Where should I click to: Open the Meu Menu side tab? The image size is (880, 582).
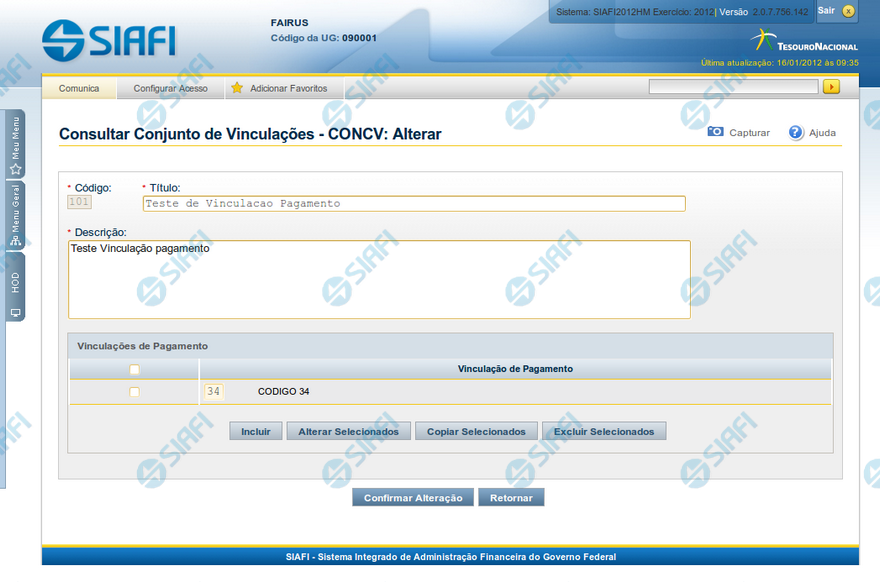click(15, 143)
